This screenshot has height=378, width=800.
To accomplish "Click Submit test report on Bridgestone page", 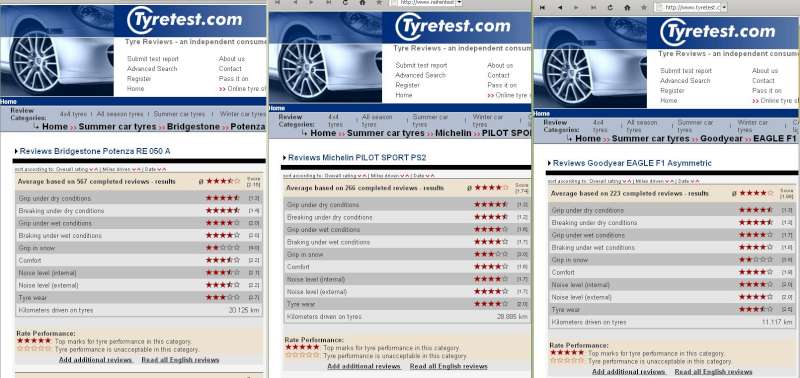I will coord(153,59).
